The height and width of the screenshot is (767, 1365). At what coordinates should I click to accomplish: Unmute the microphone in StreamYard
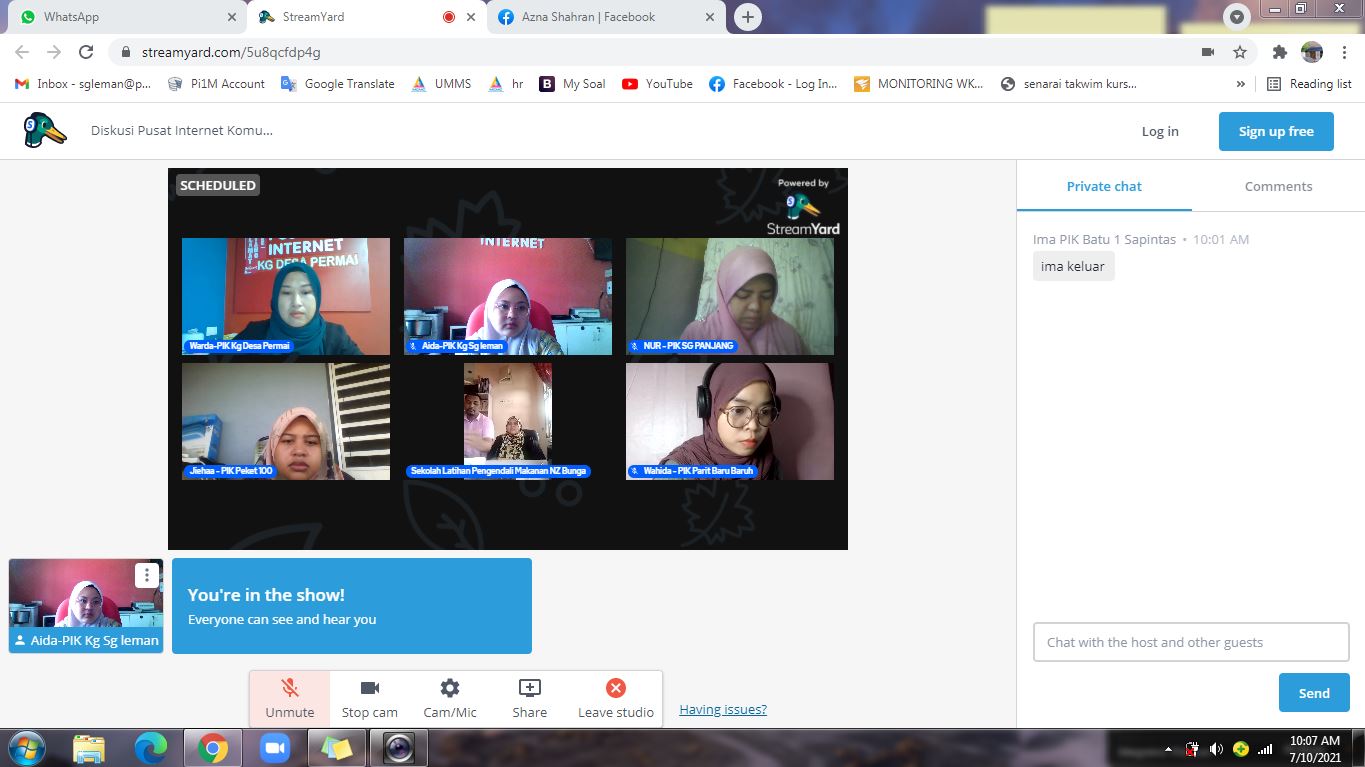click(x=289, y=698)
